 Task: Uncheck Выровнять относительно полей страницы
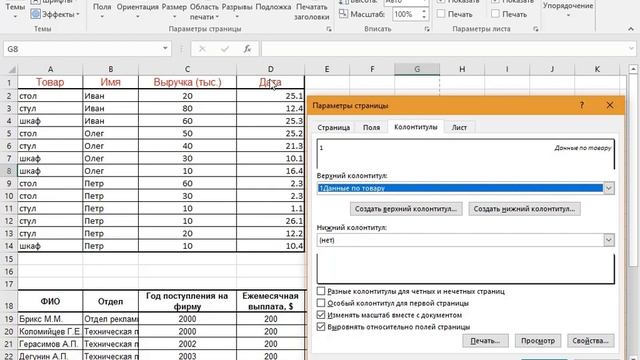pos(321,327)
